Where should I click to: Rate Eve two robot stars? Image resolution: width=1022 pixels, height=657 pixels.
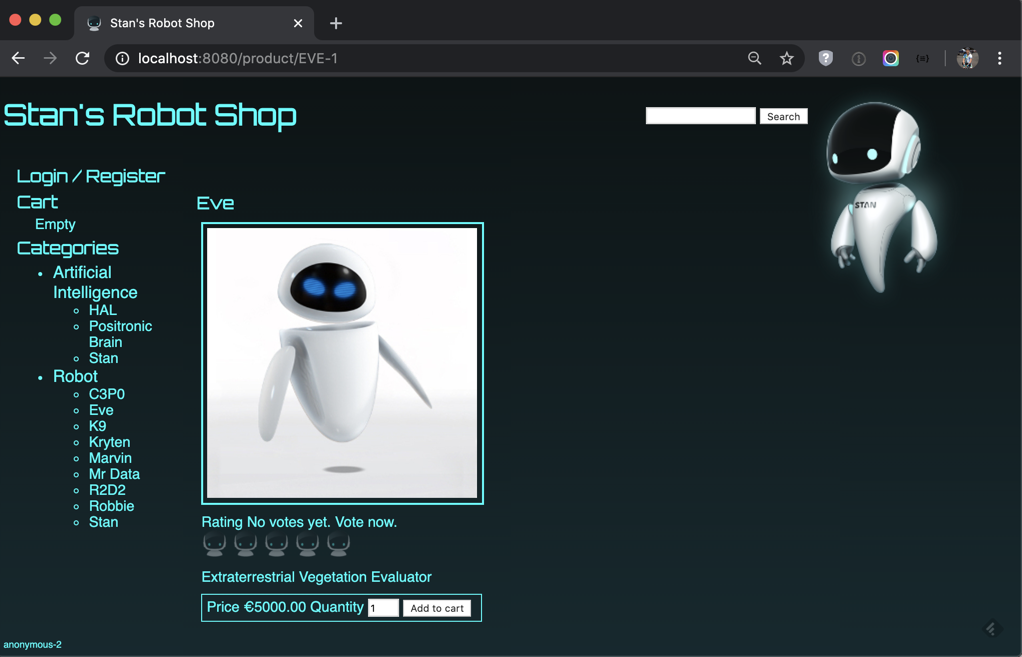246,544
